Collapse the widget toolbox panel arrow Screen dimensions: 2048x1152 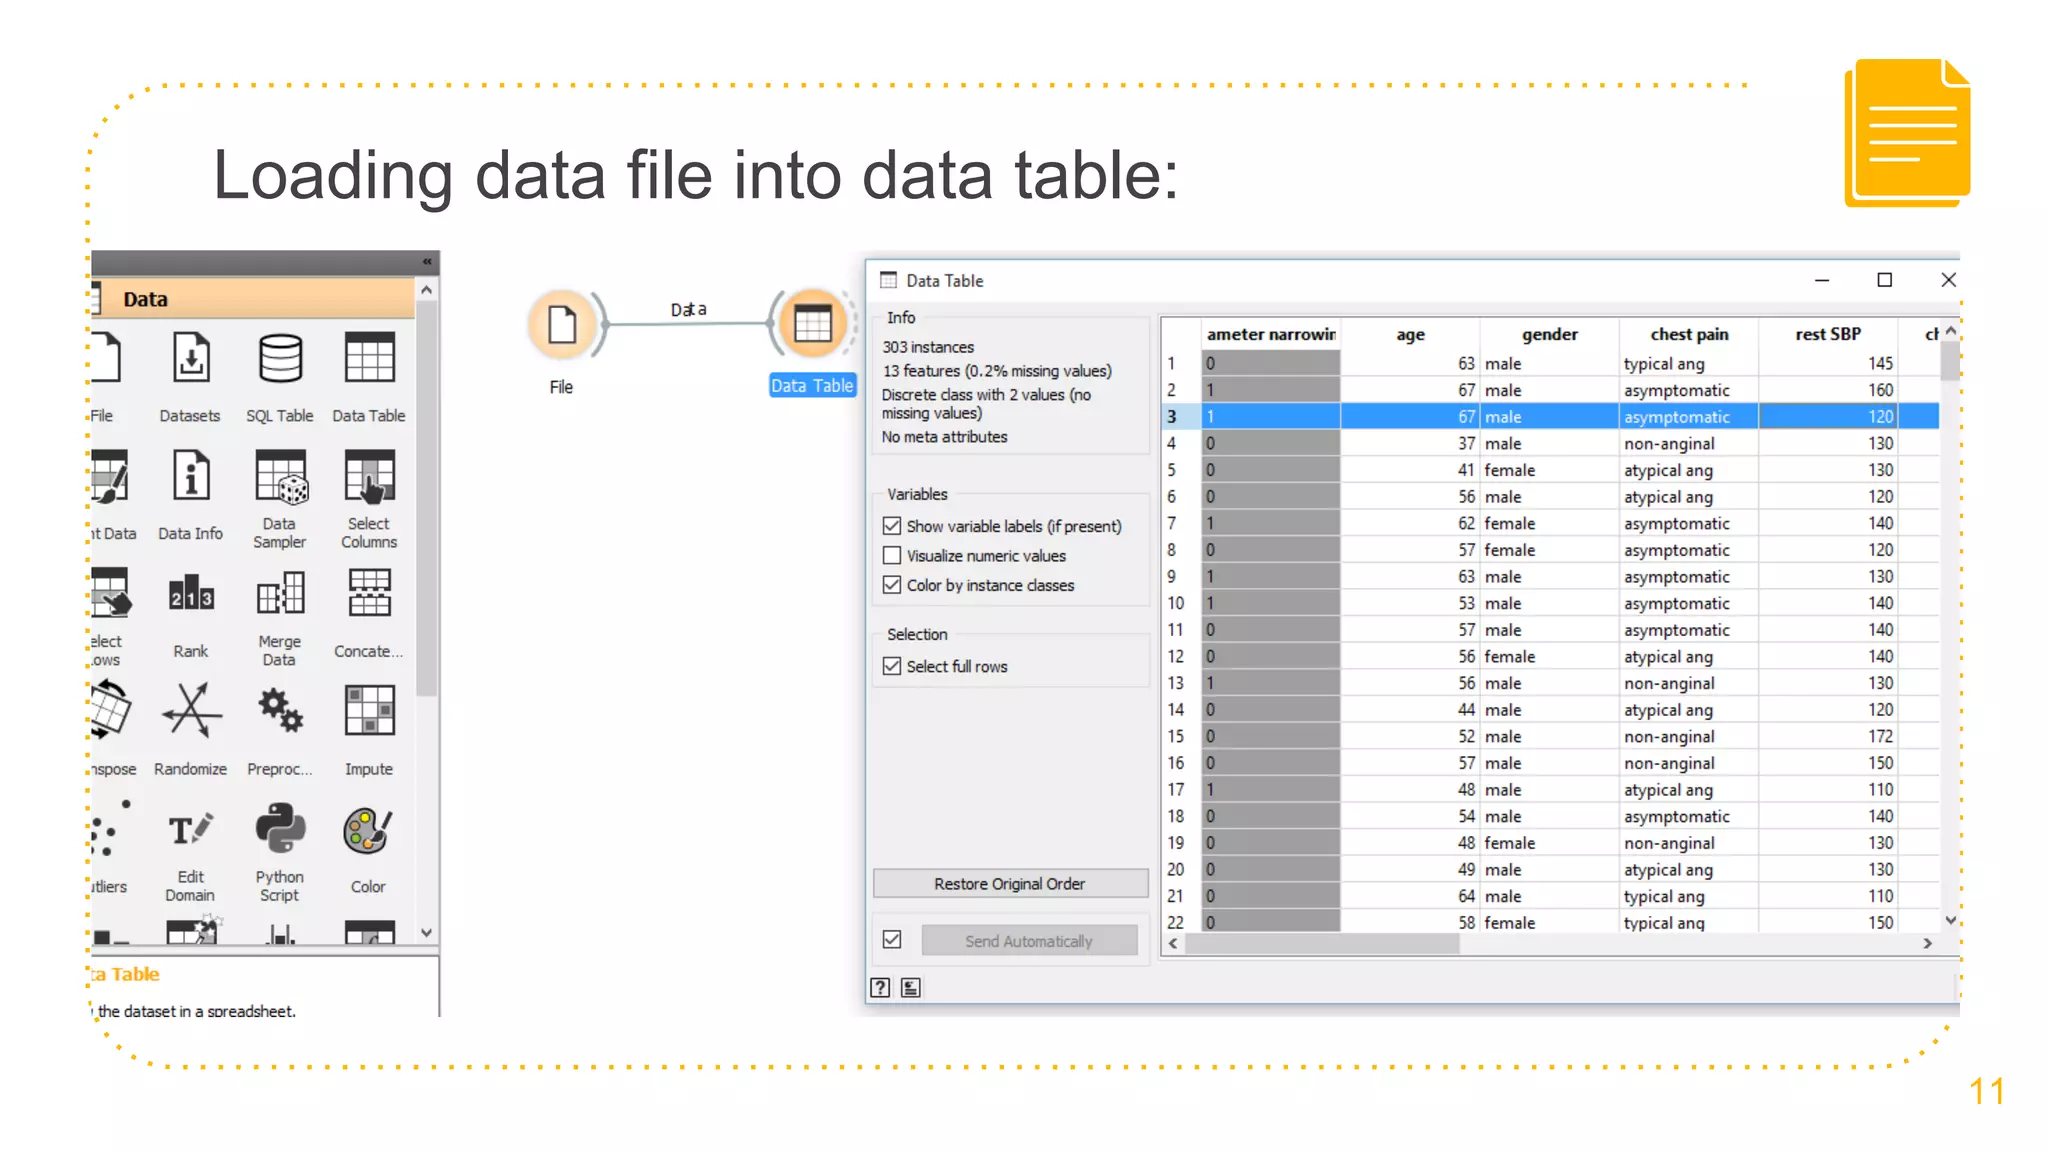(427, 262)
